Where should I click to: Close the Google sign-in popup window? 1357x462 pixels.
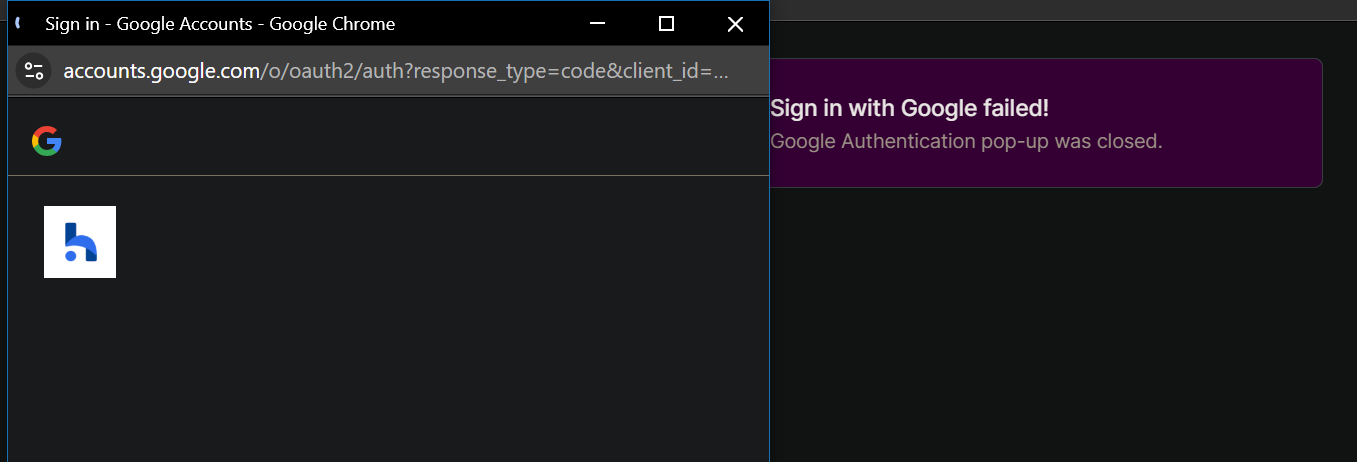(x=735, y=24)
